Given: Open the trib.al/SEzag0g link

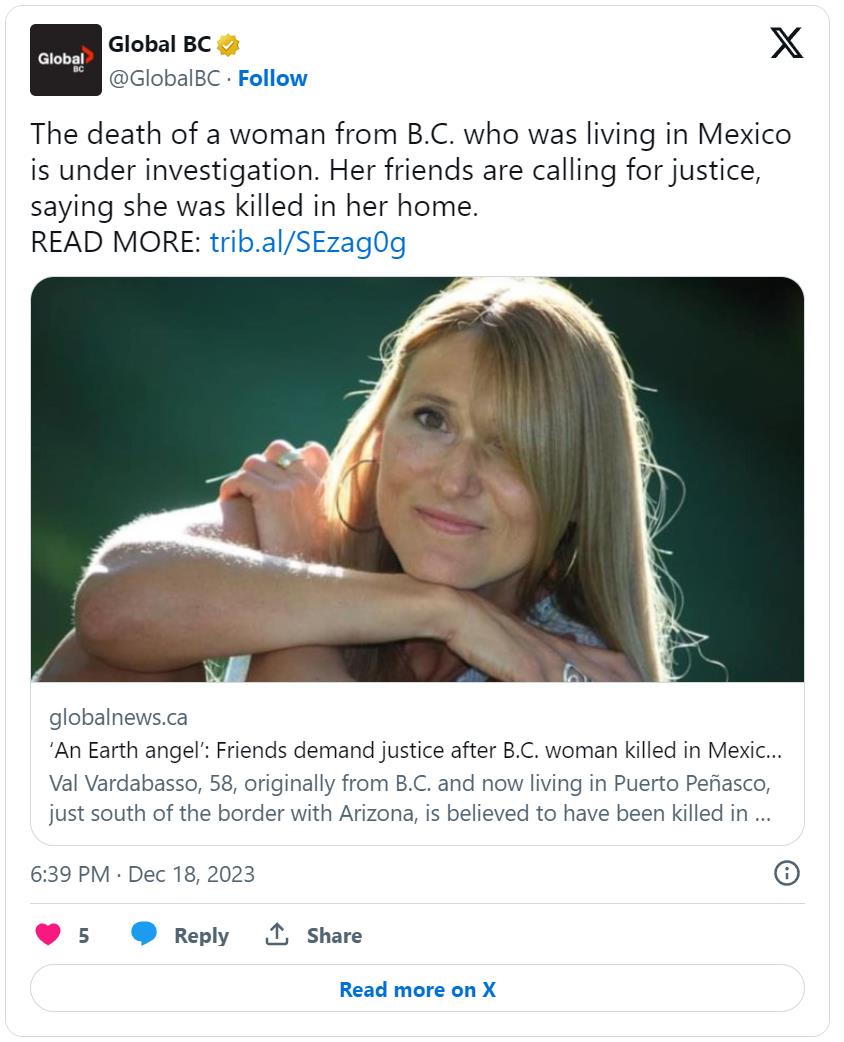Looking at the screenshot, I should pos(308,243).
